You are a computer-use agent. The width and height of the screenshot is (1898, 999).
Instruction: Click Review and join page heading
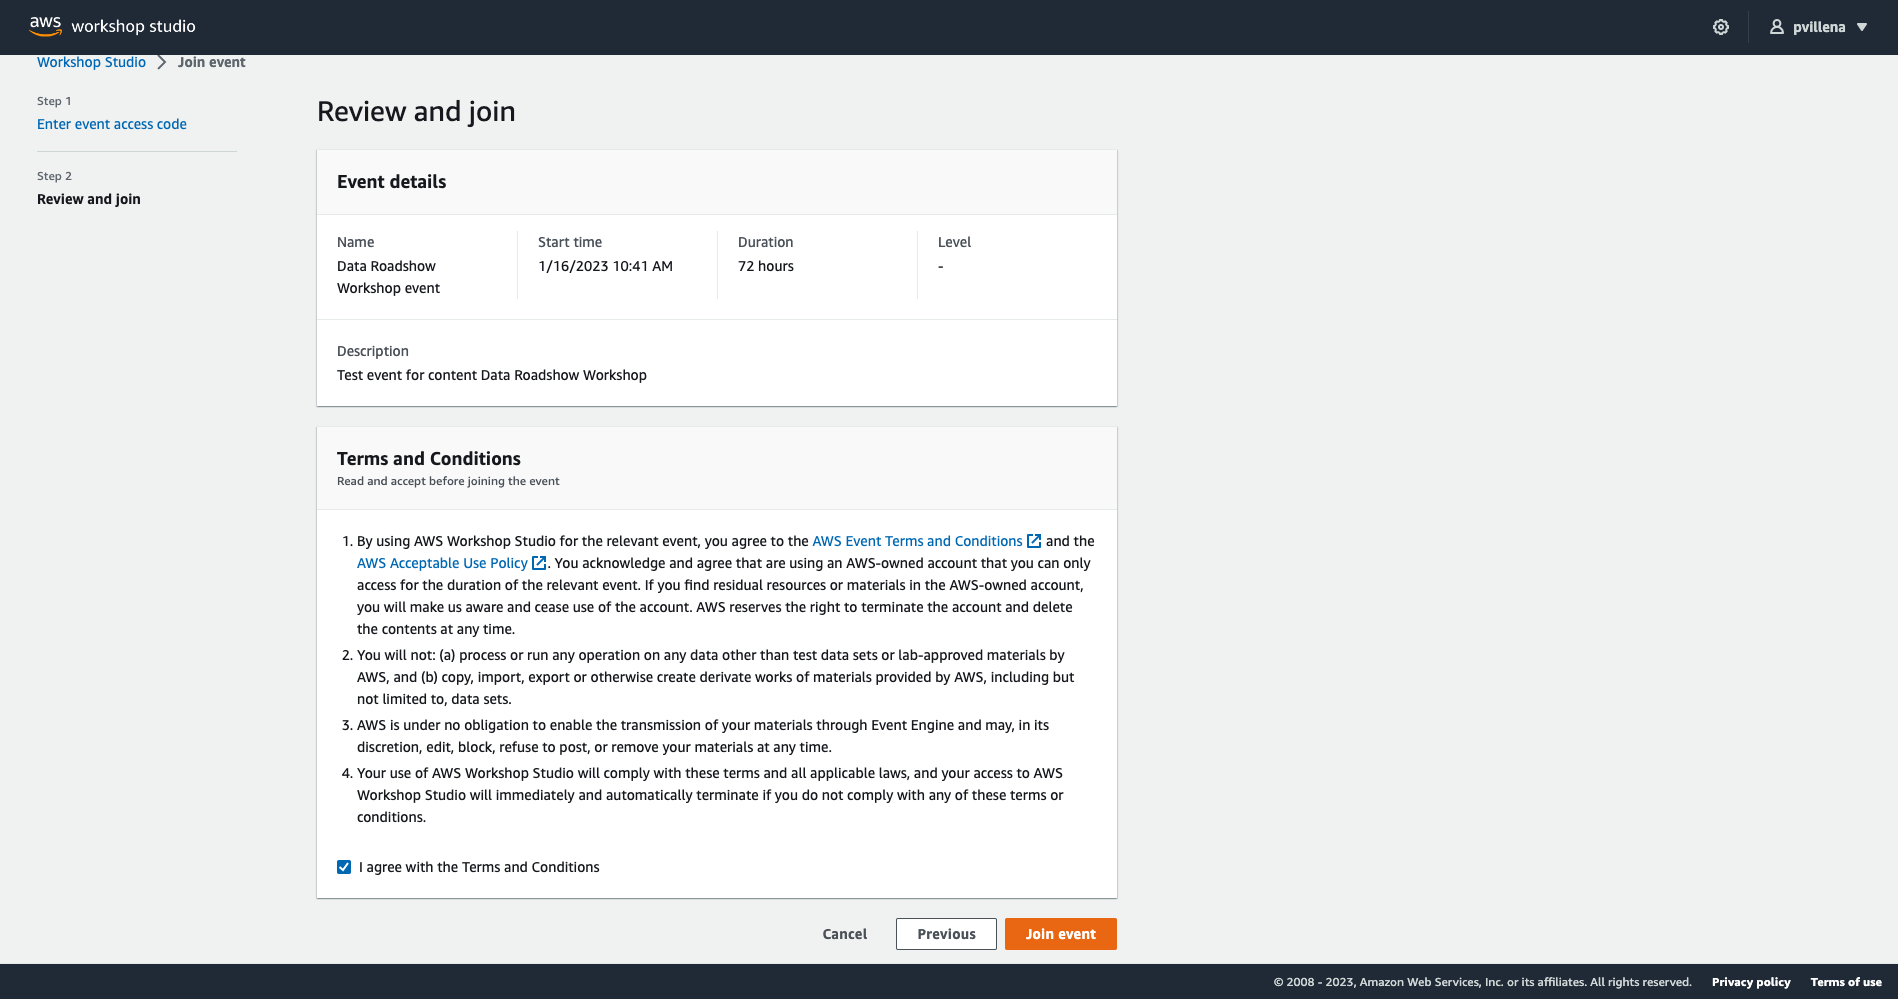click(416, 111)
